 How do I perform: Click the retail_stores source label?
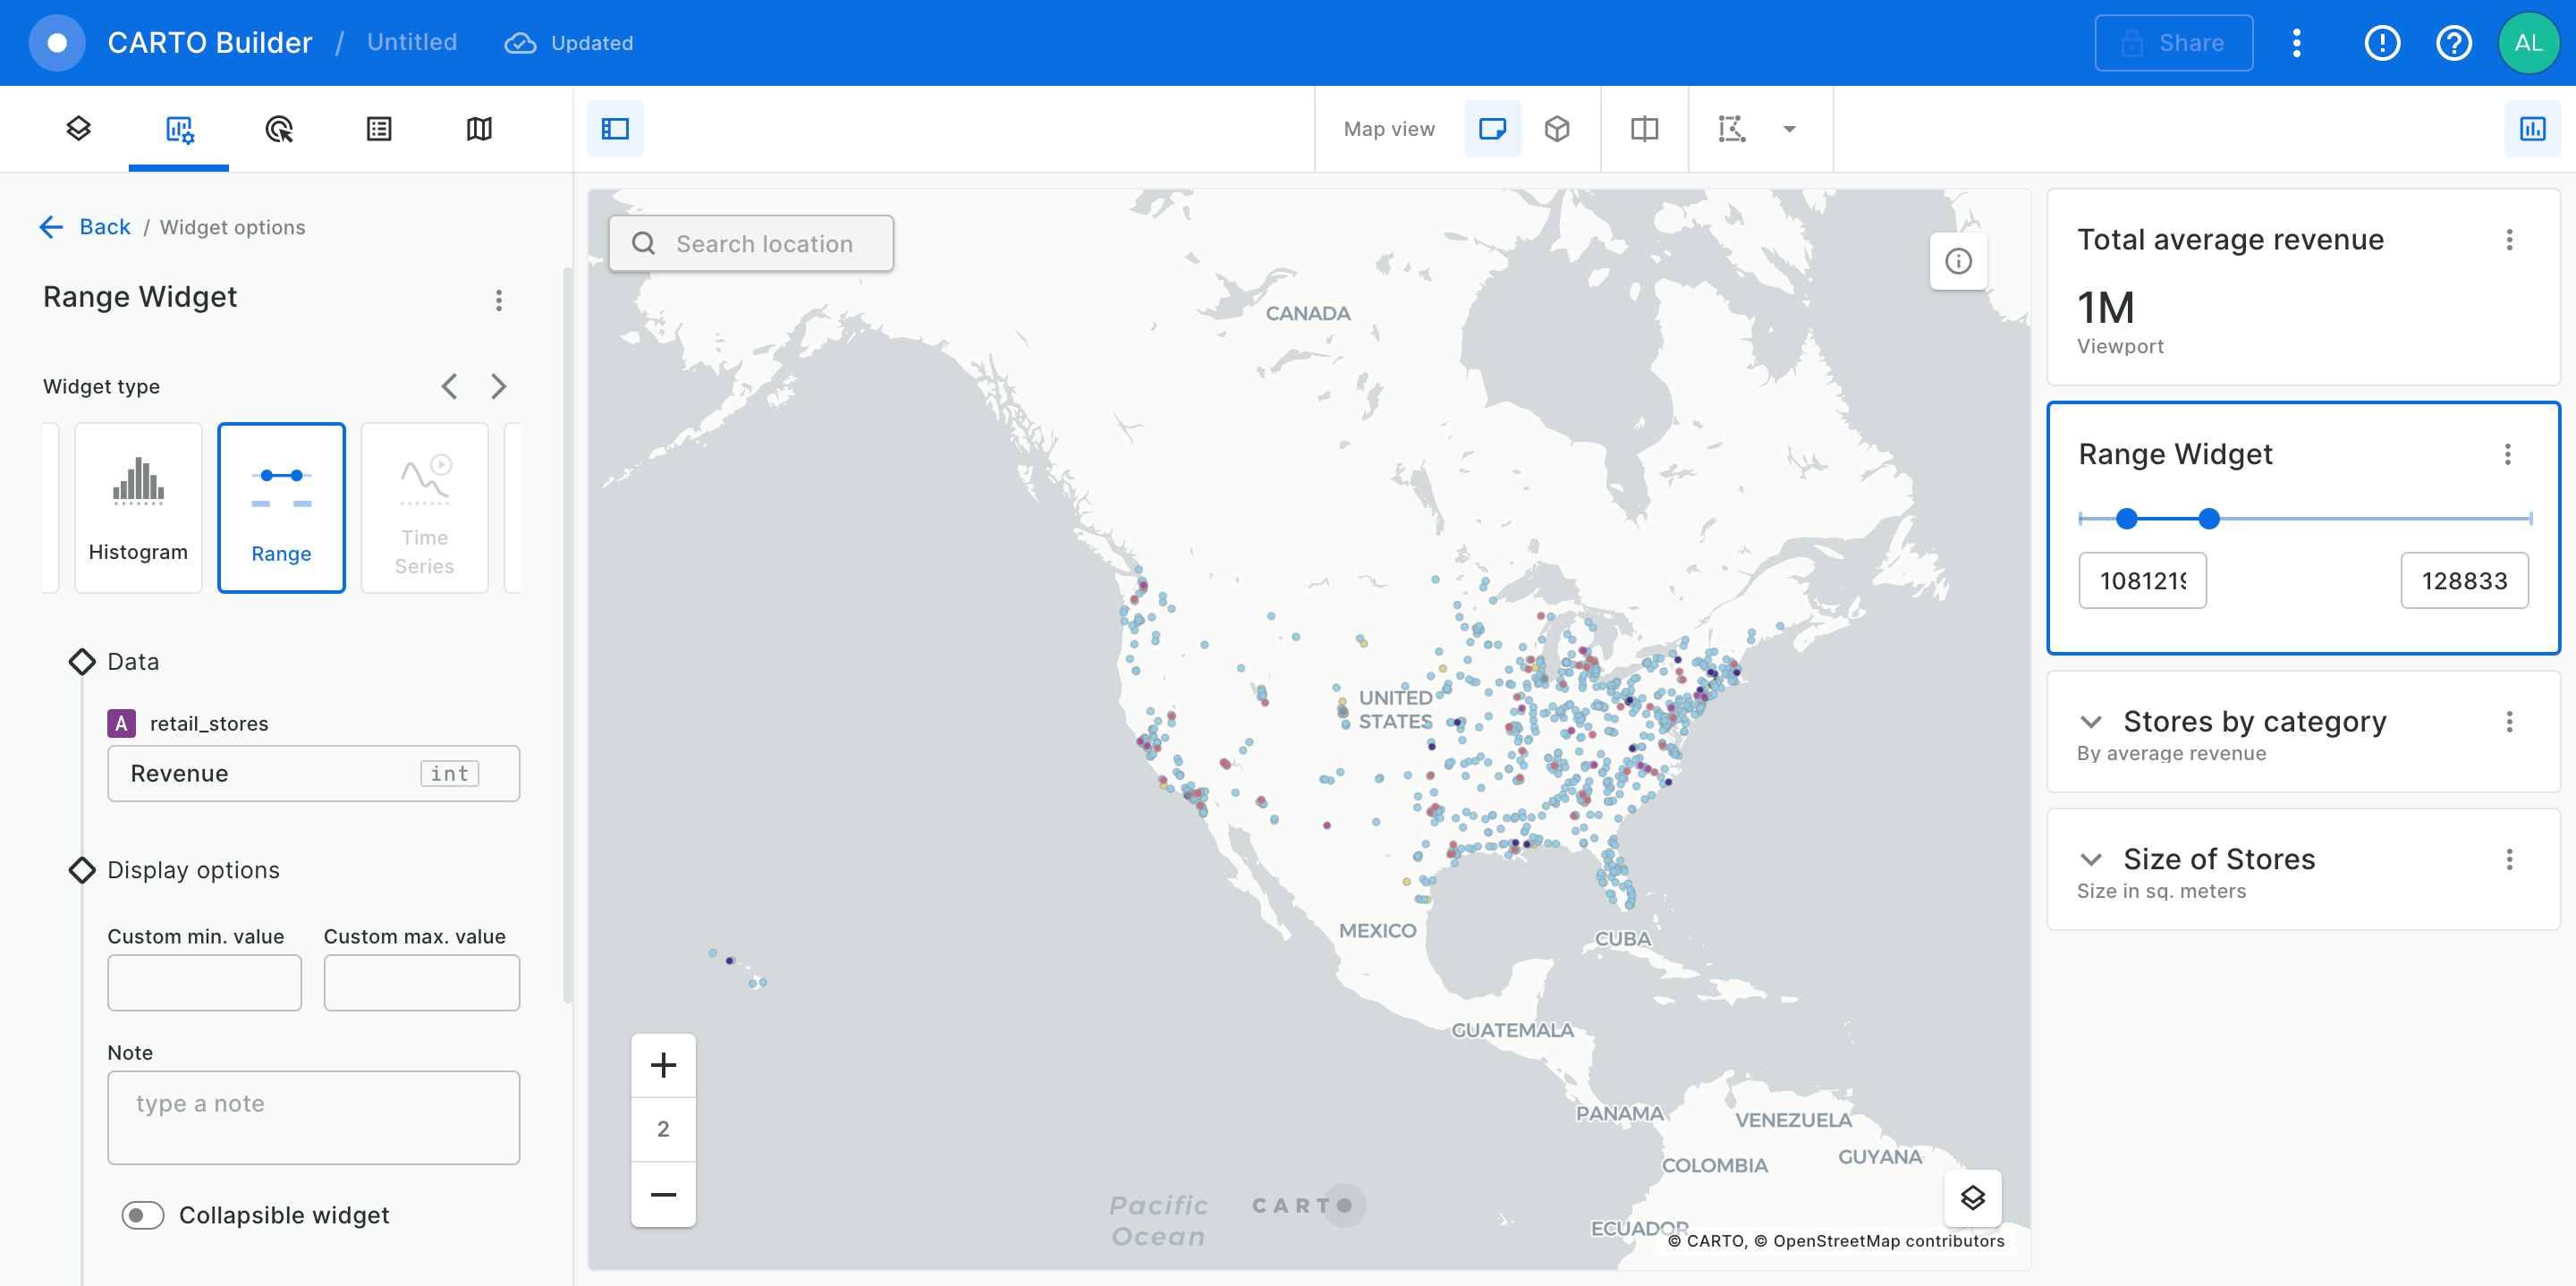[209, 723]
